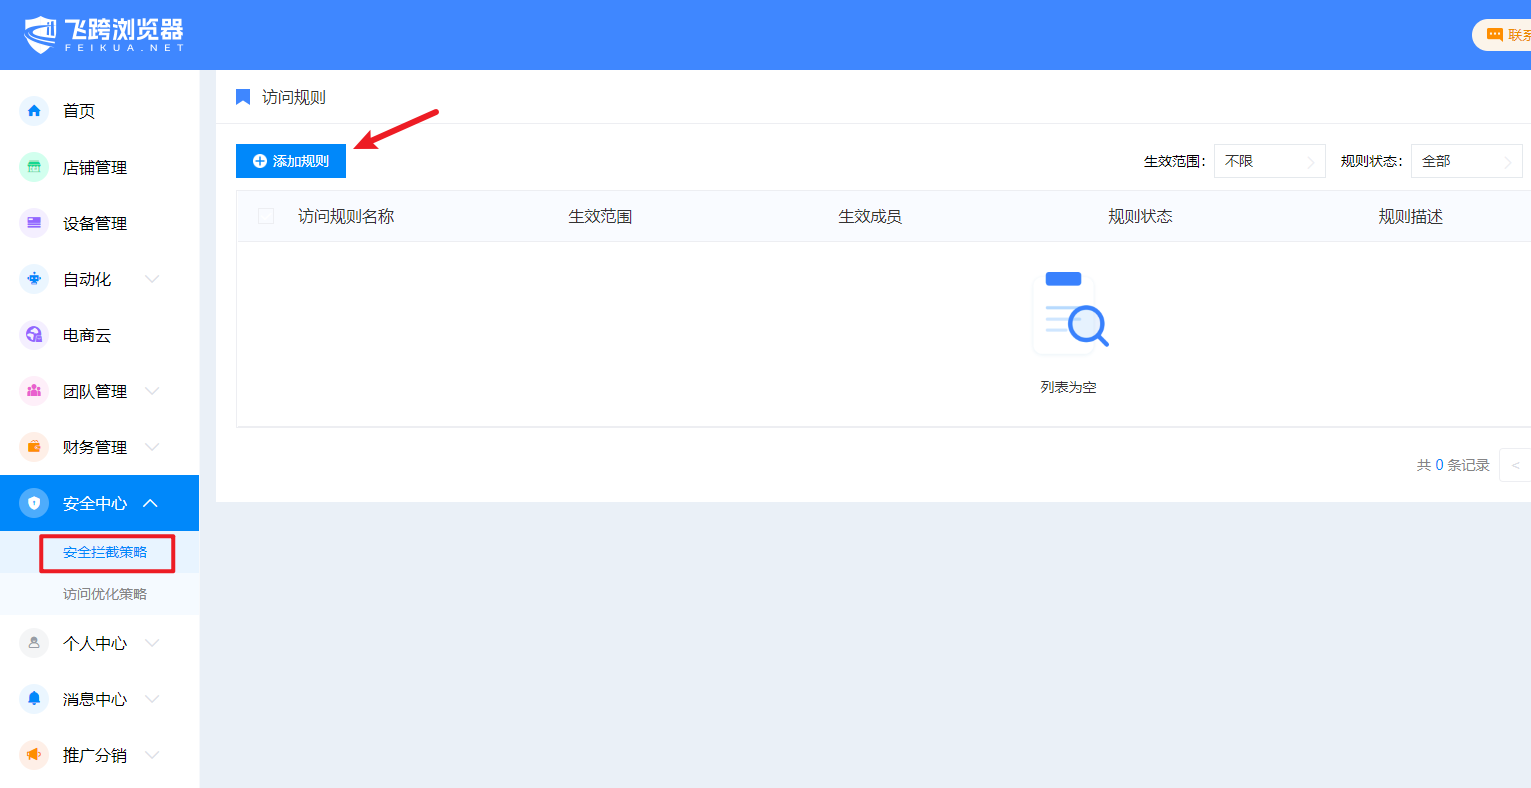
Task: Click the e-commerce cloud icon
Action: (x=34, y=335)
